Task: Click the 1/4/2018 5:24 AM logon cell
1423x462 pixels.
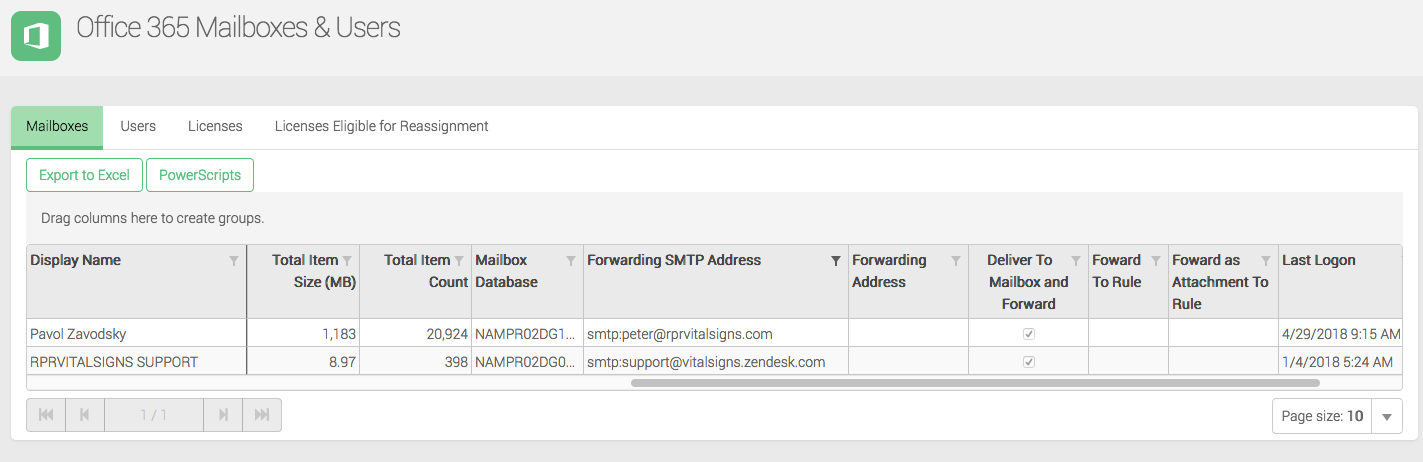Action: 1340,362
